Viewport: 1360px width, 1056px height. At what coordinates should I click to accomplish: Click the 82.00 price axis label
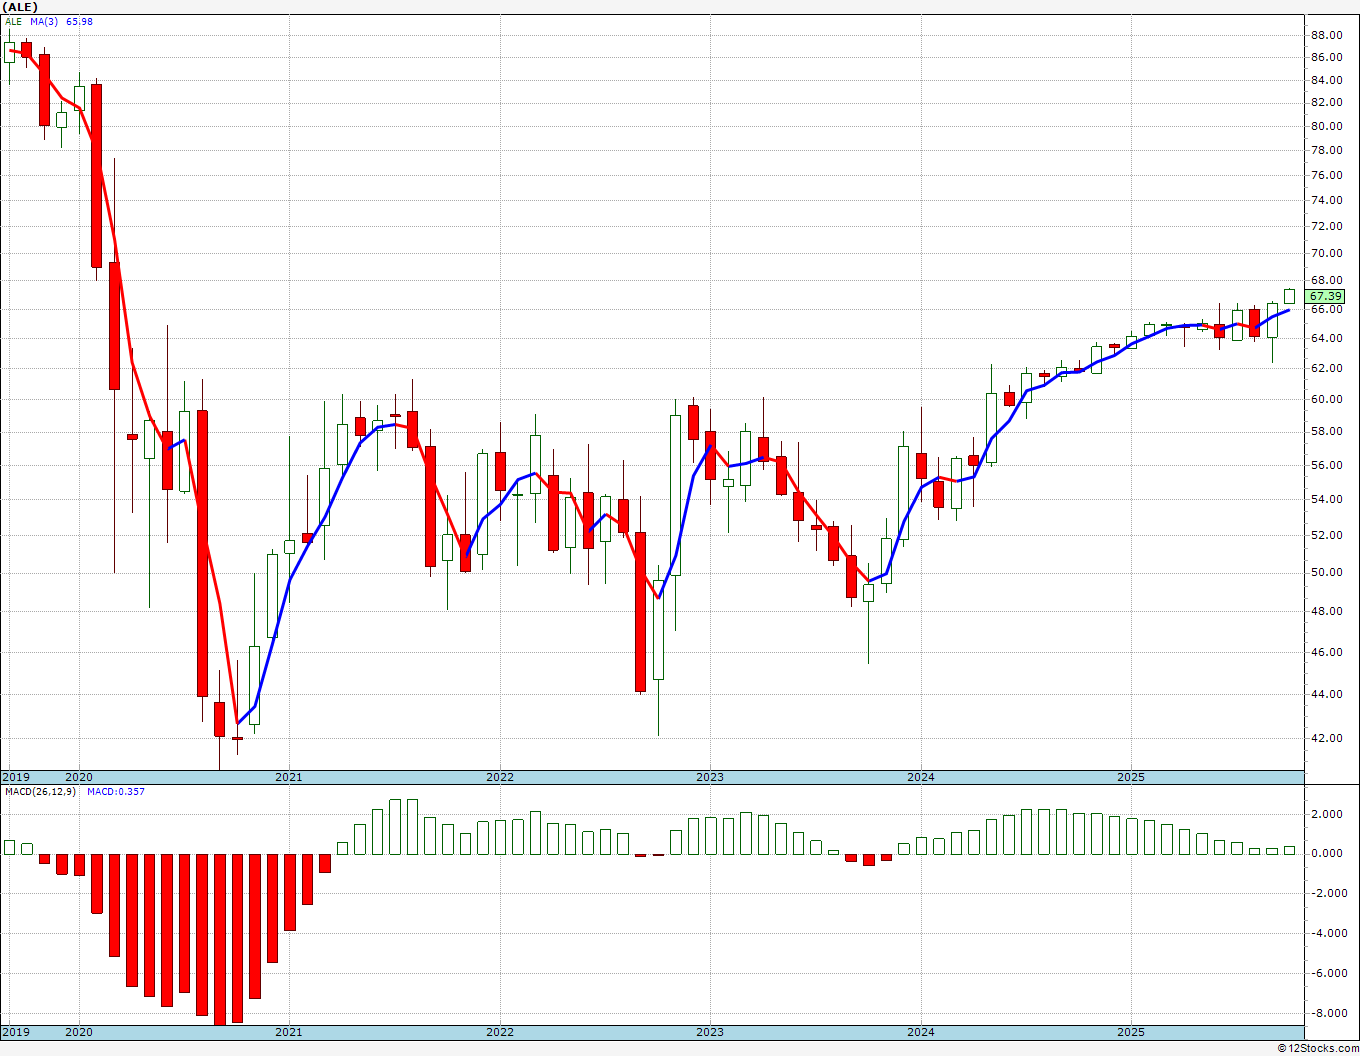click(x=1326, y=103)
